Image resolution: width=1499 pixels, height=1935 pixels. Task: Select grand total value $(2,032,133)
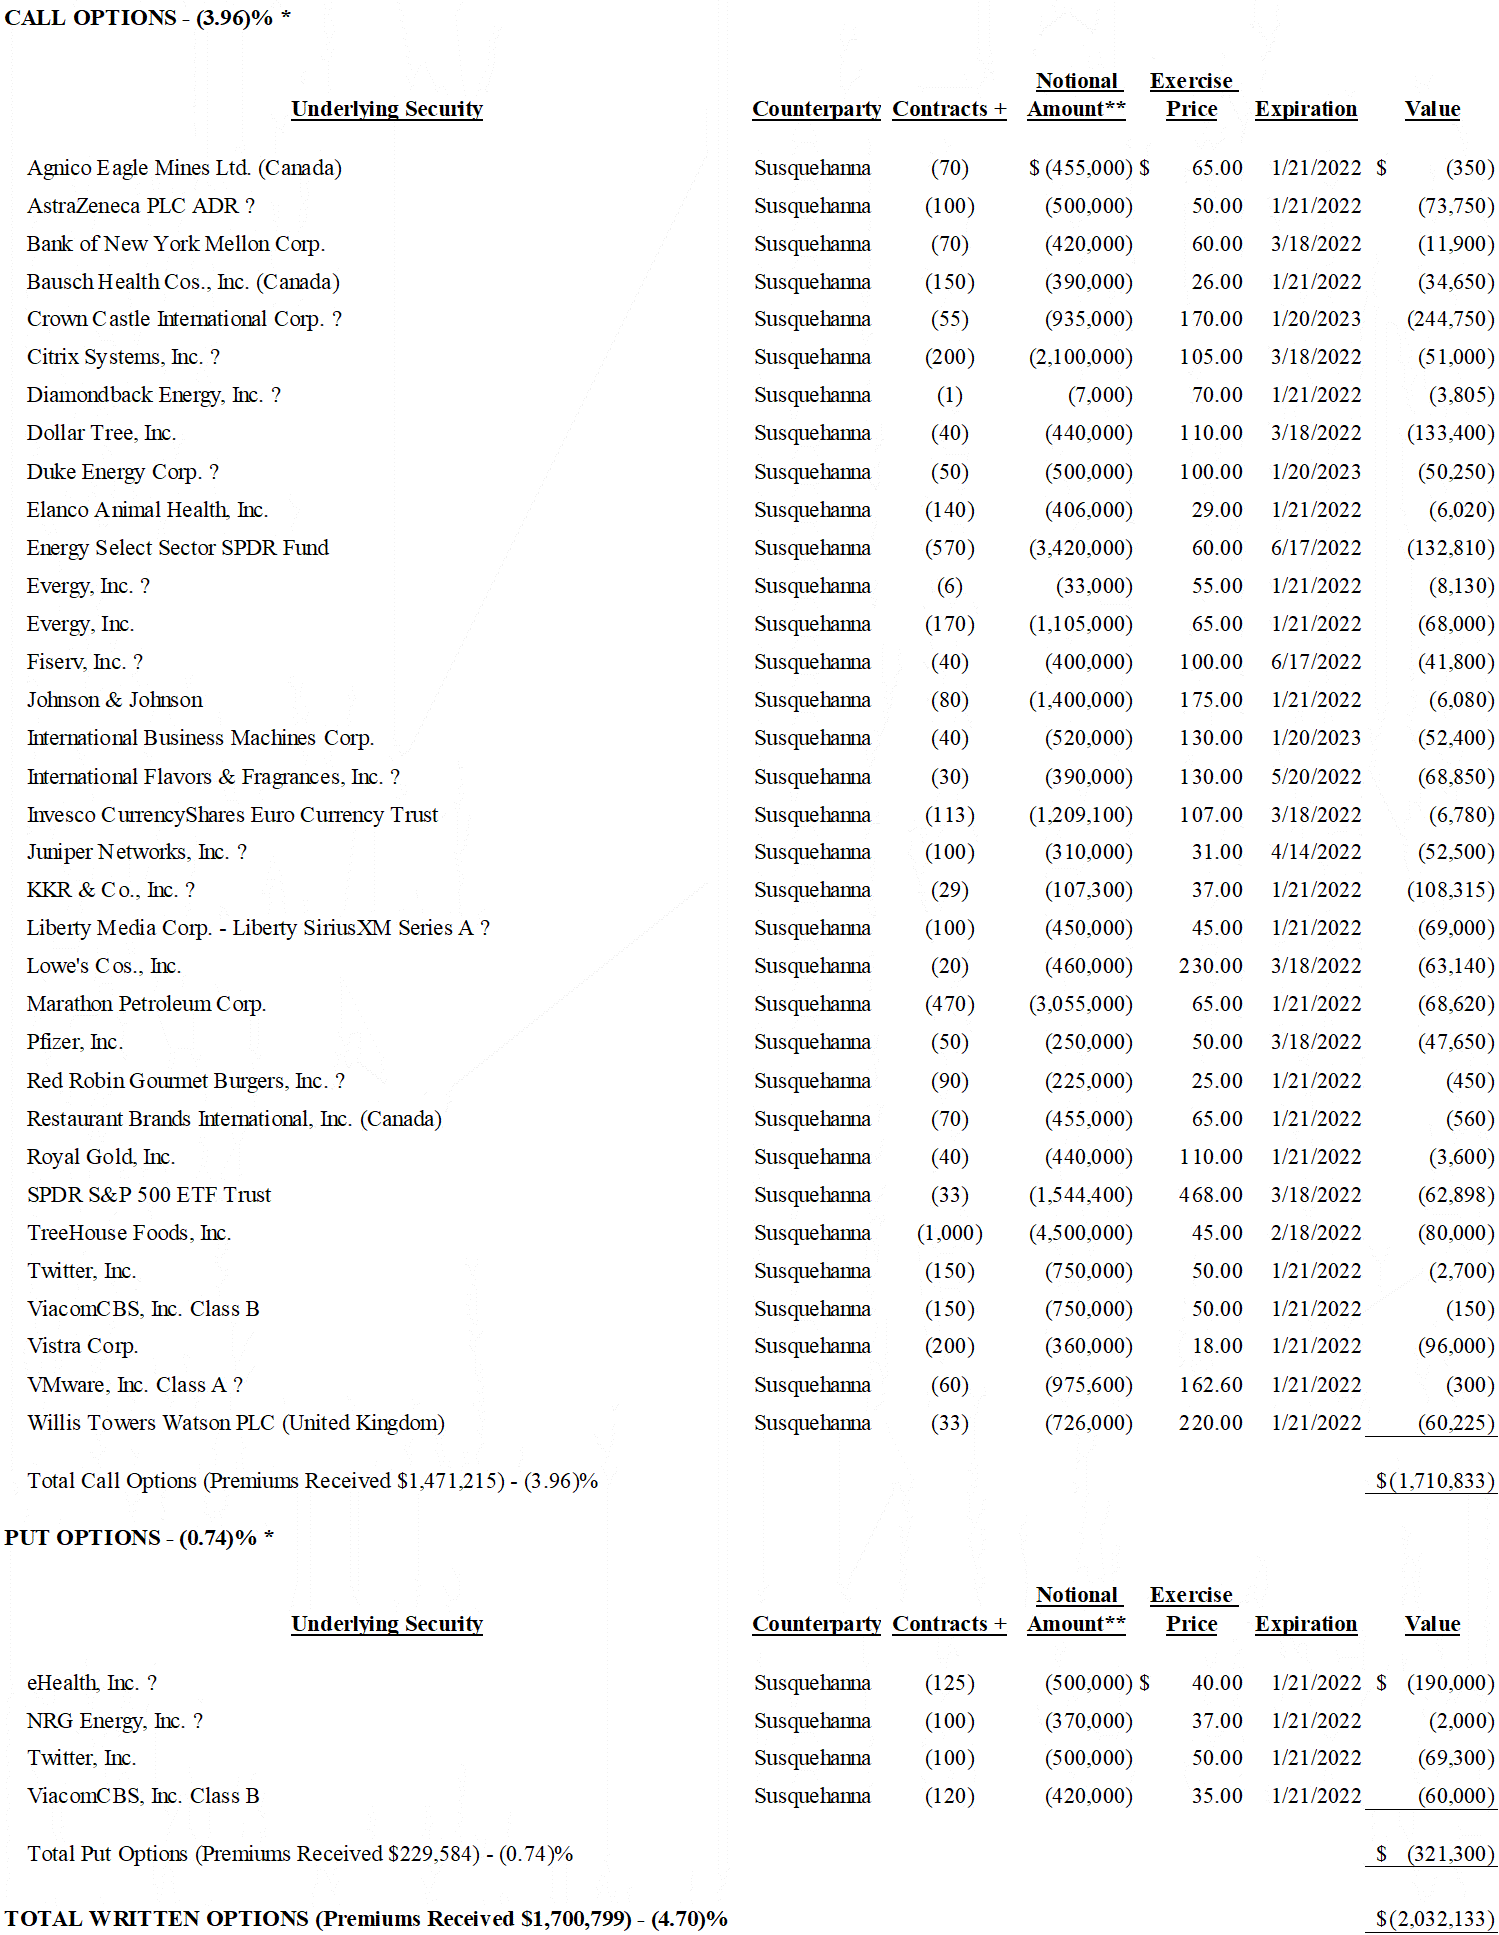click(x=1434, y=1919)
